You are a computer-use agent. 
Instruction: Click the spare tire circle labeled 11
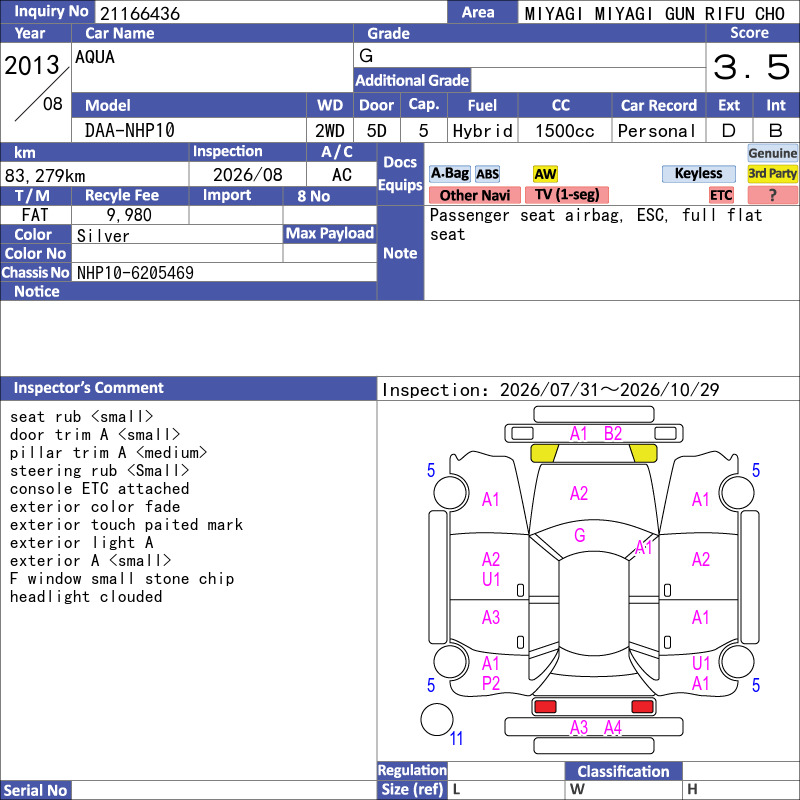pos(437,719)
